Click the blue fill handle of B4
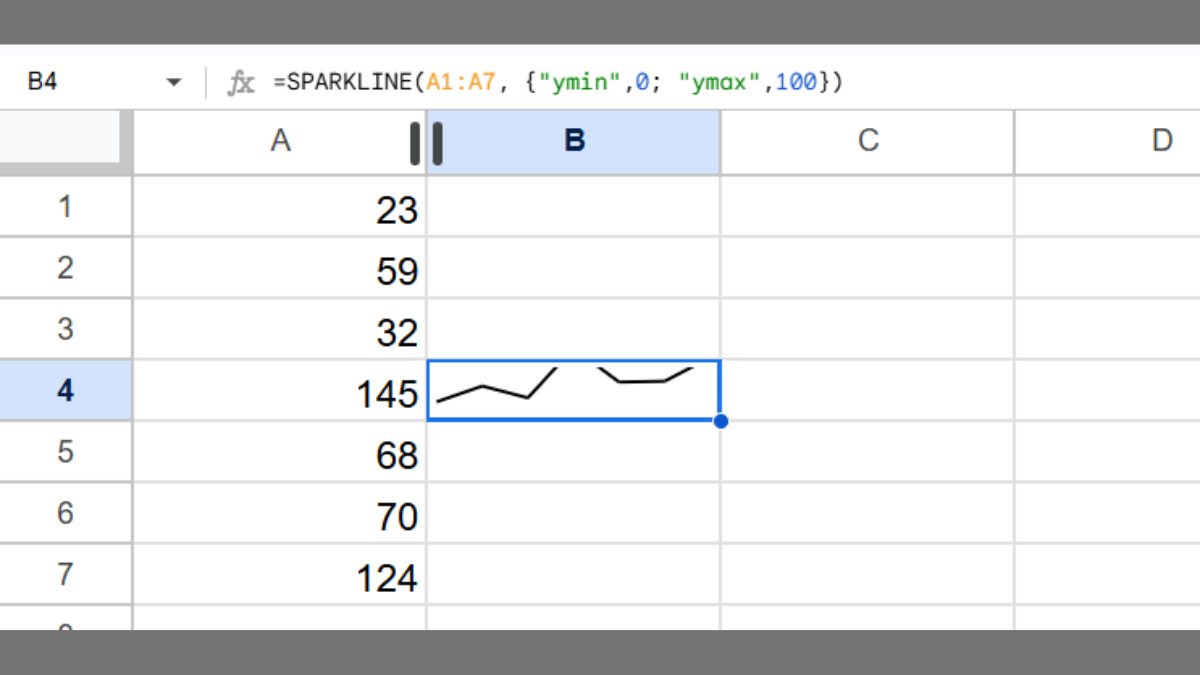Image resolution: width=1200 pixels, height=675 pixels. point(721,421)
